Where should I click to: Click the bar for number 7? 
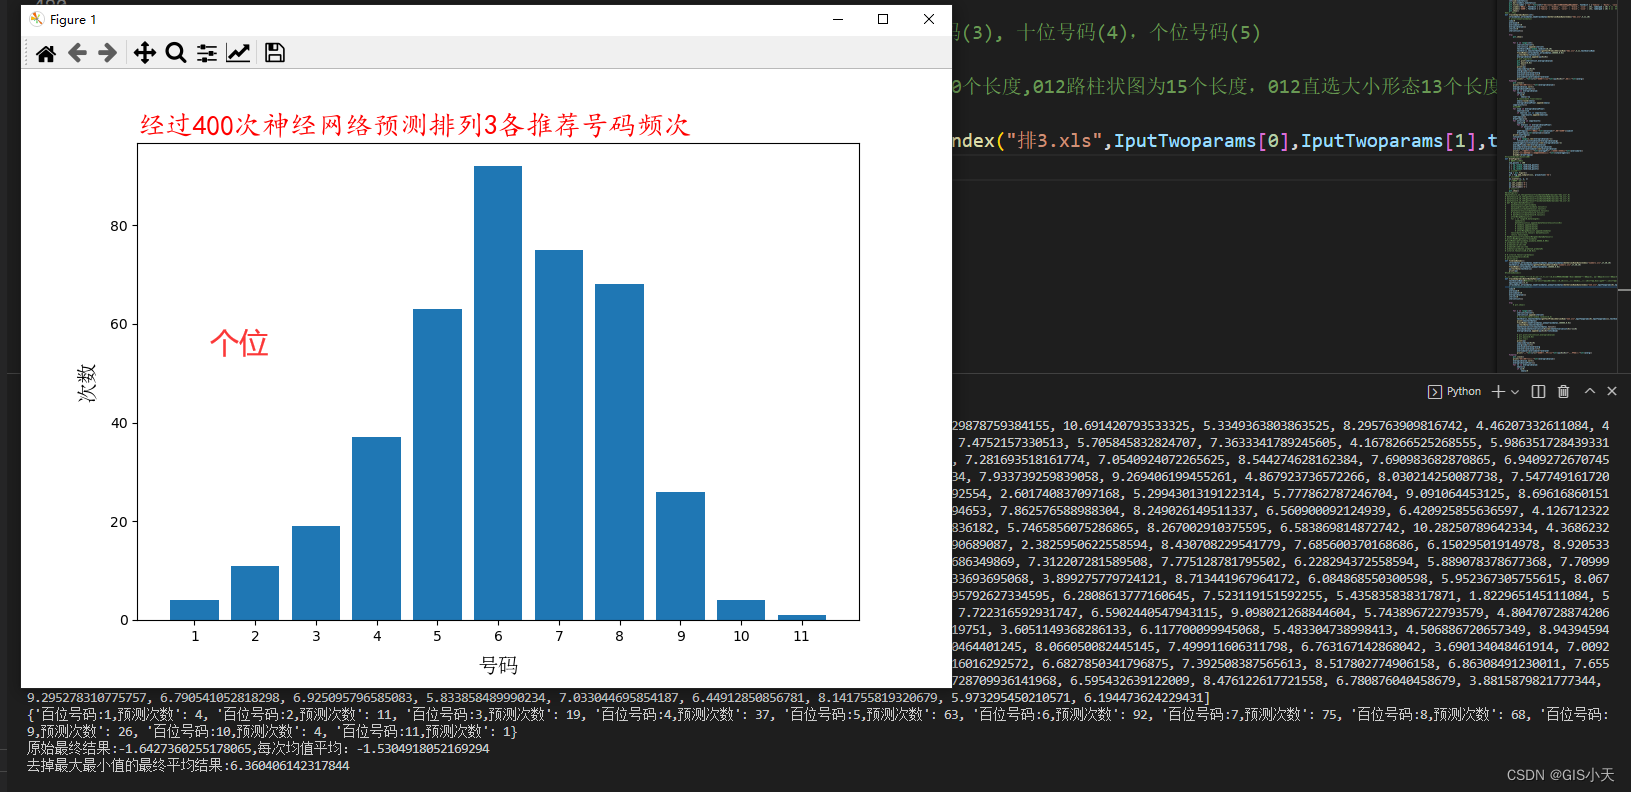pyautogui.click(x=559, y=435)
